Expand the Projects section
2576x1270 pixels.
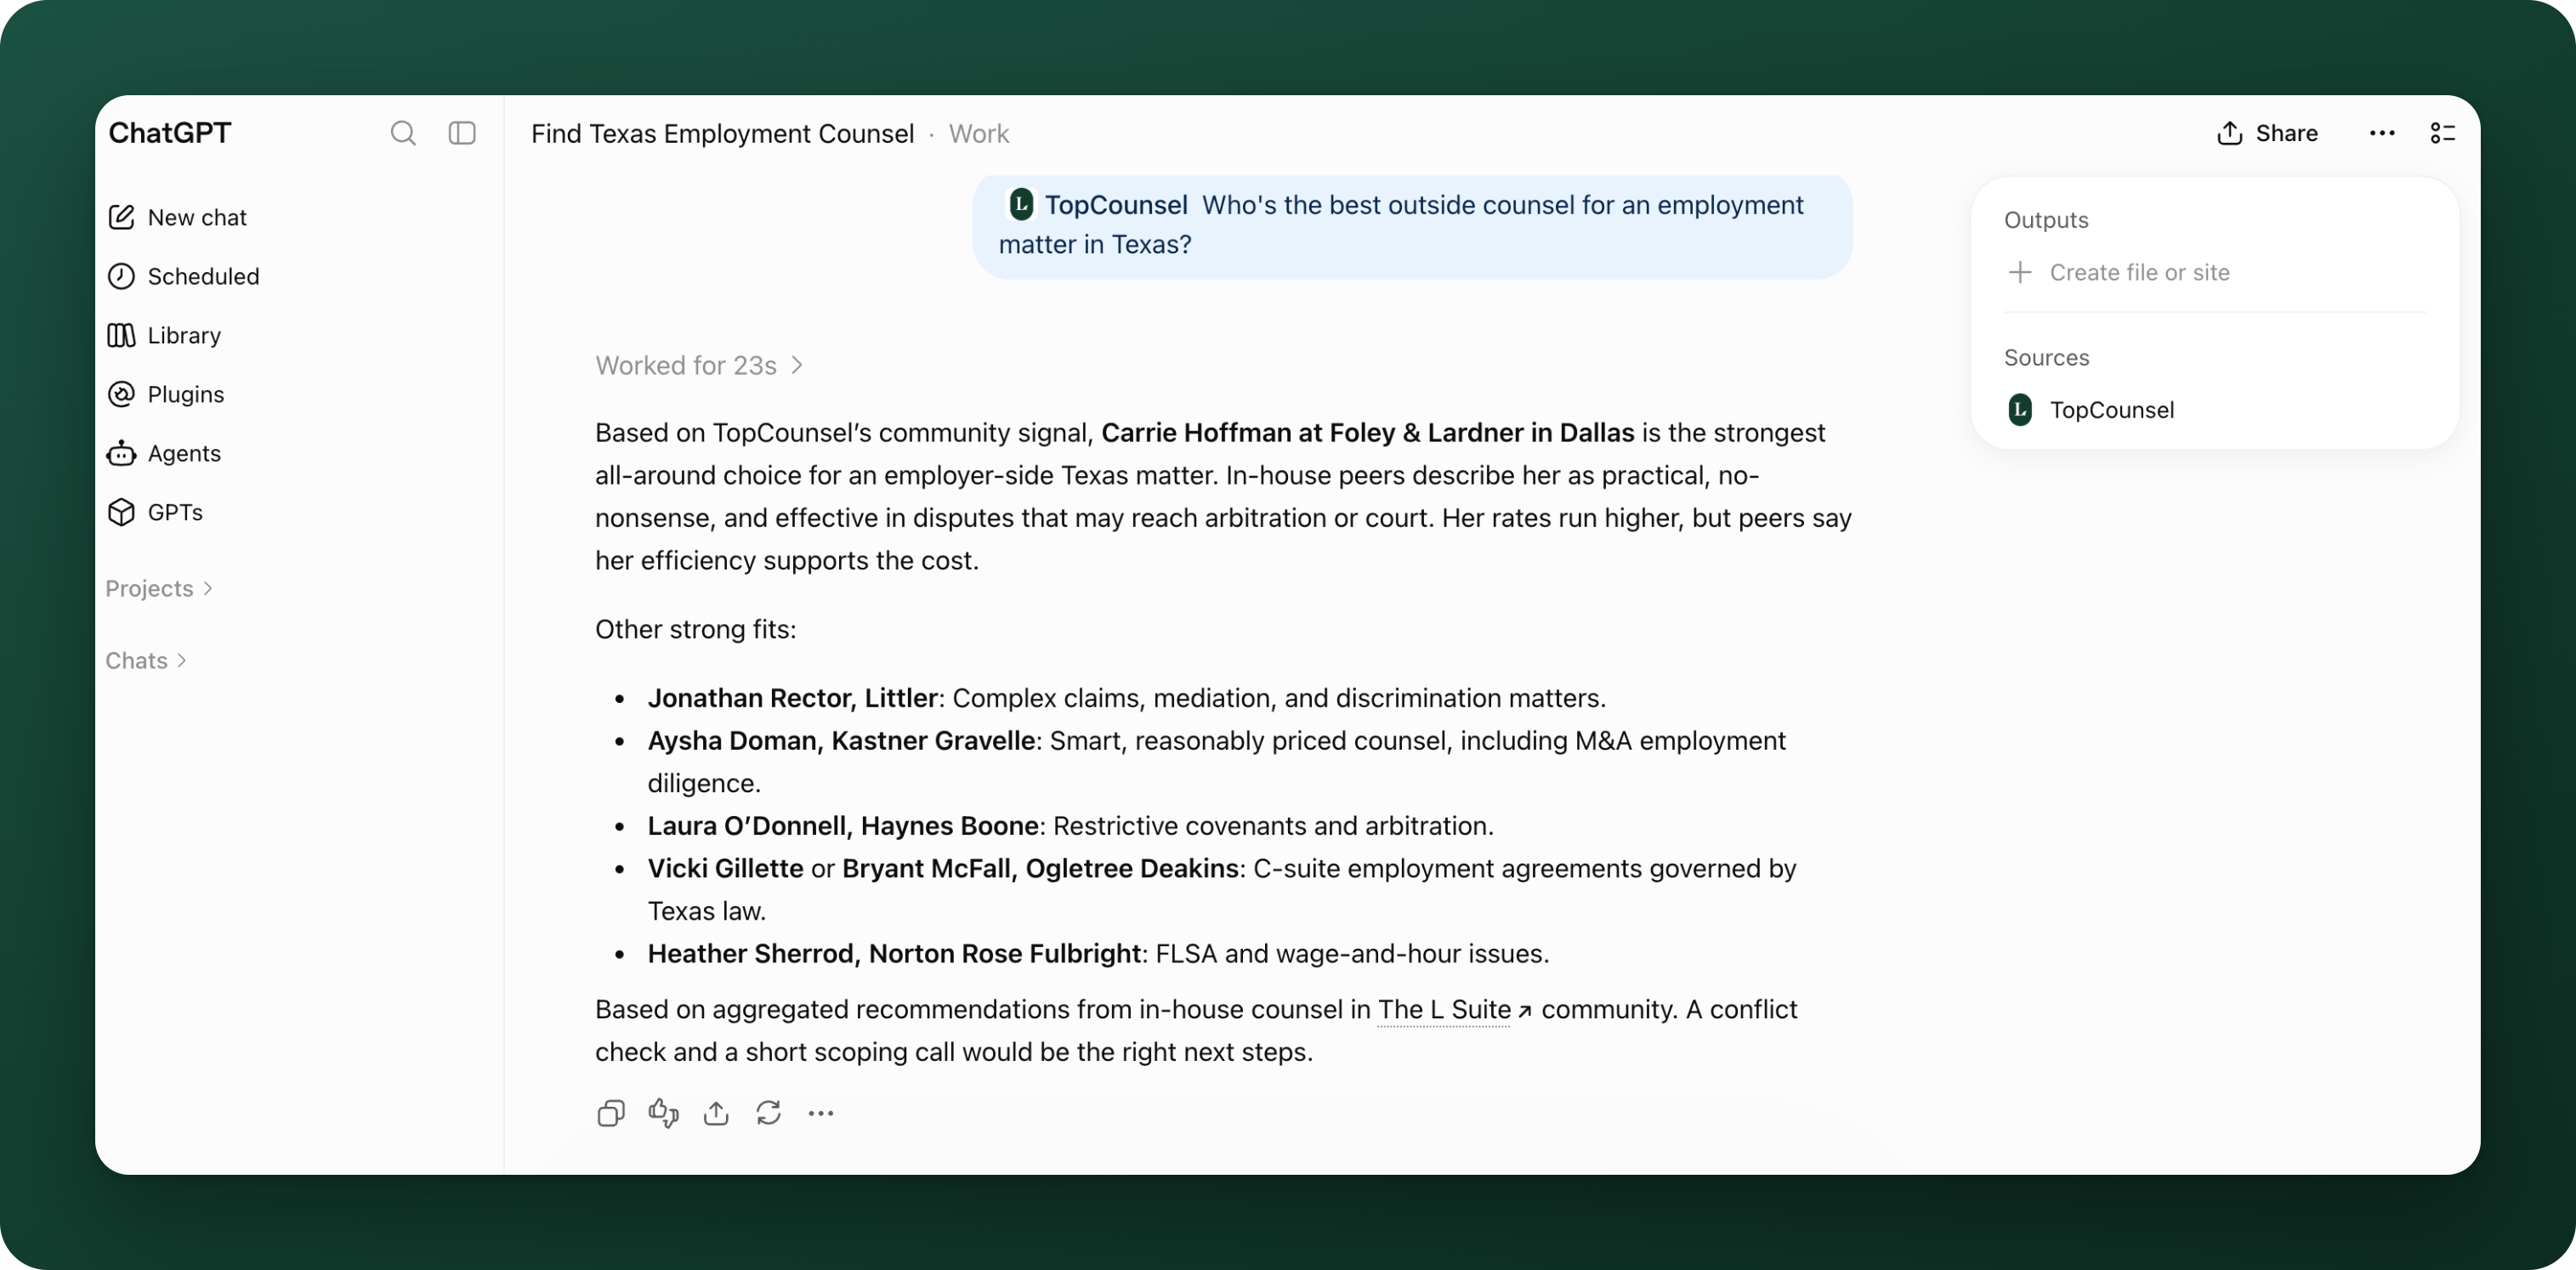click(159, 588)
